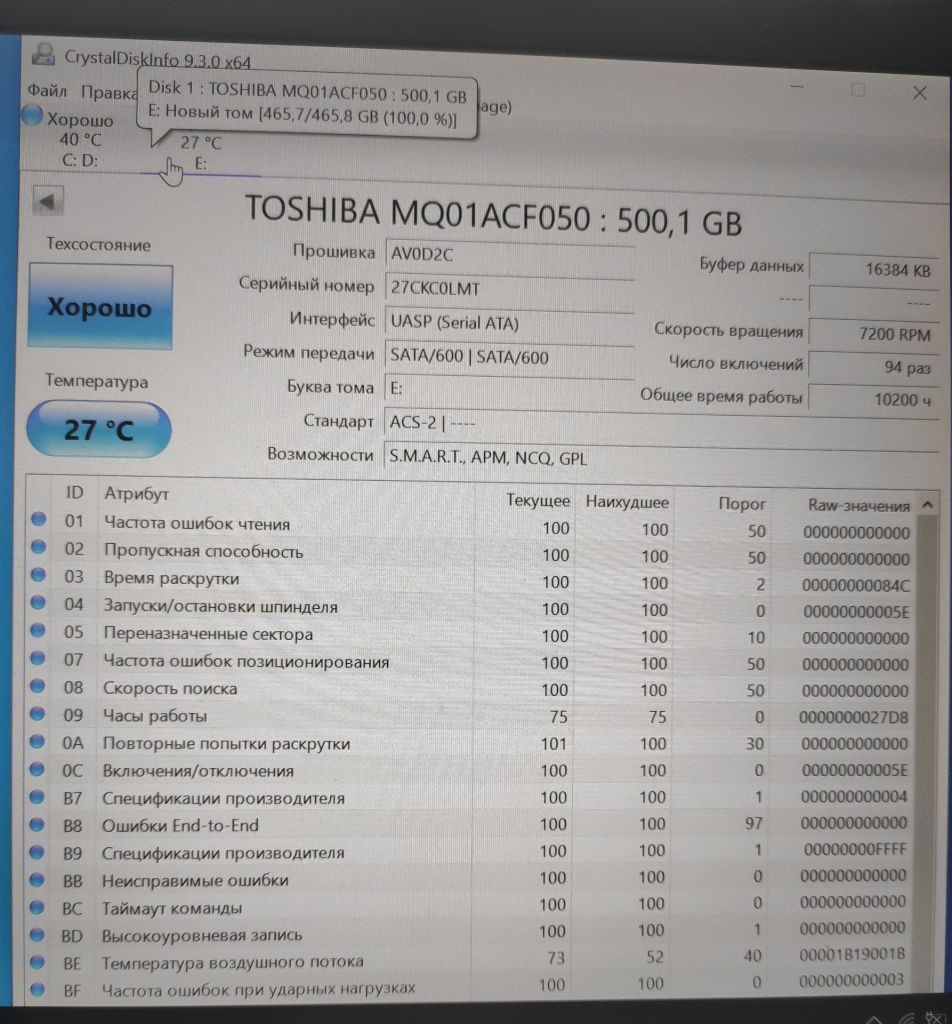Select the Ошибки End-to-End row
952x1024 pixels.
[471, 824]
